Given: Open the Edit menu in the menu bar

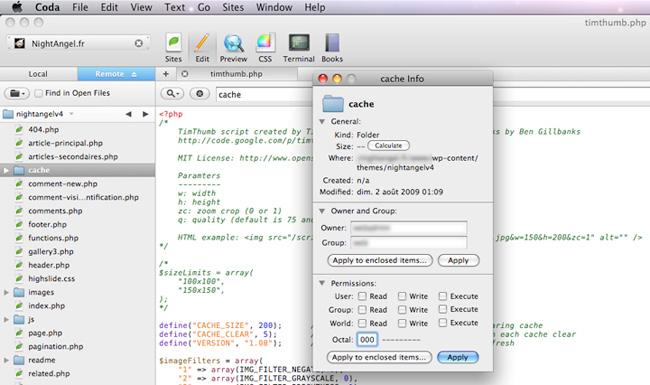Looking at the screenshot, I should click(109, 7).
